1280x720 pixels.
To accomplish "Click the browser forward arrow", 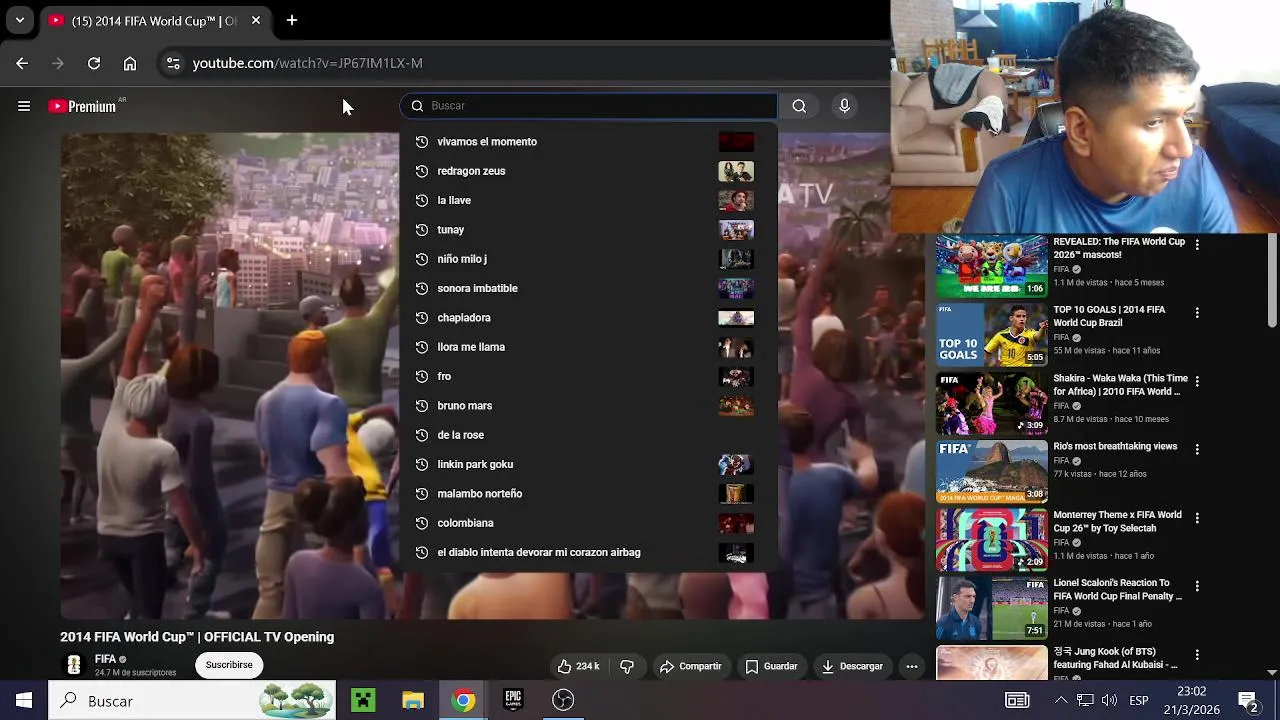I will point(58,63).
